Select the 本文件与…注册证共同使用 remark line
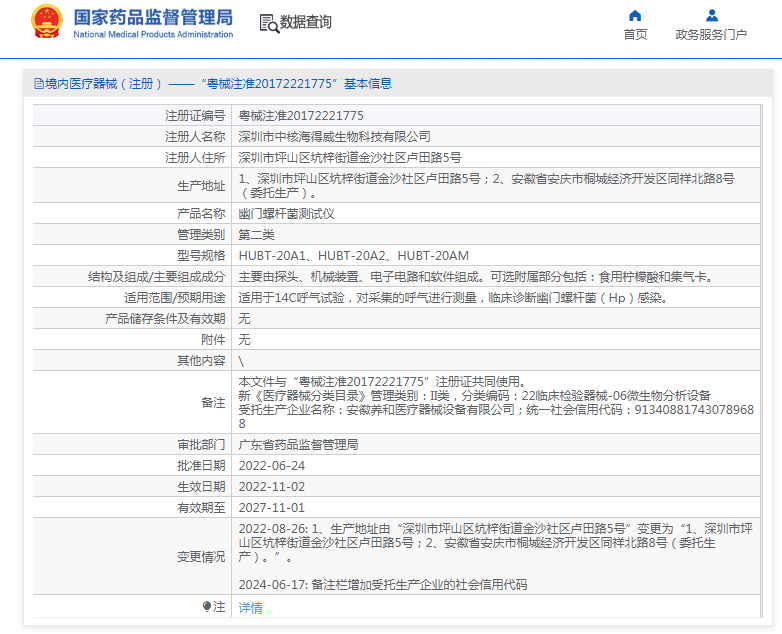The image size is (782, 634). tap(383, 382)
